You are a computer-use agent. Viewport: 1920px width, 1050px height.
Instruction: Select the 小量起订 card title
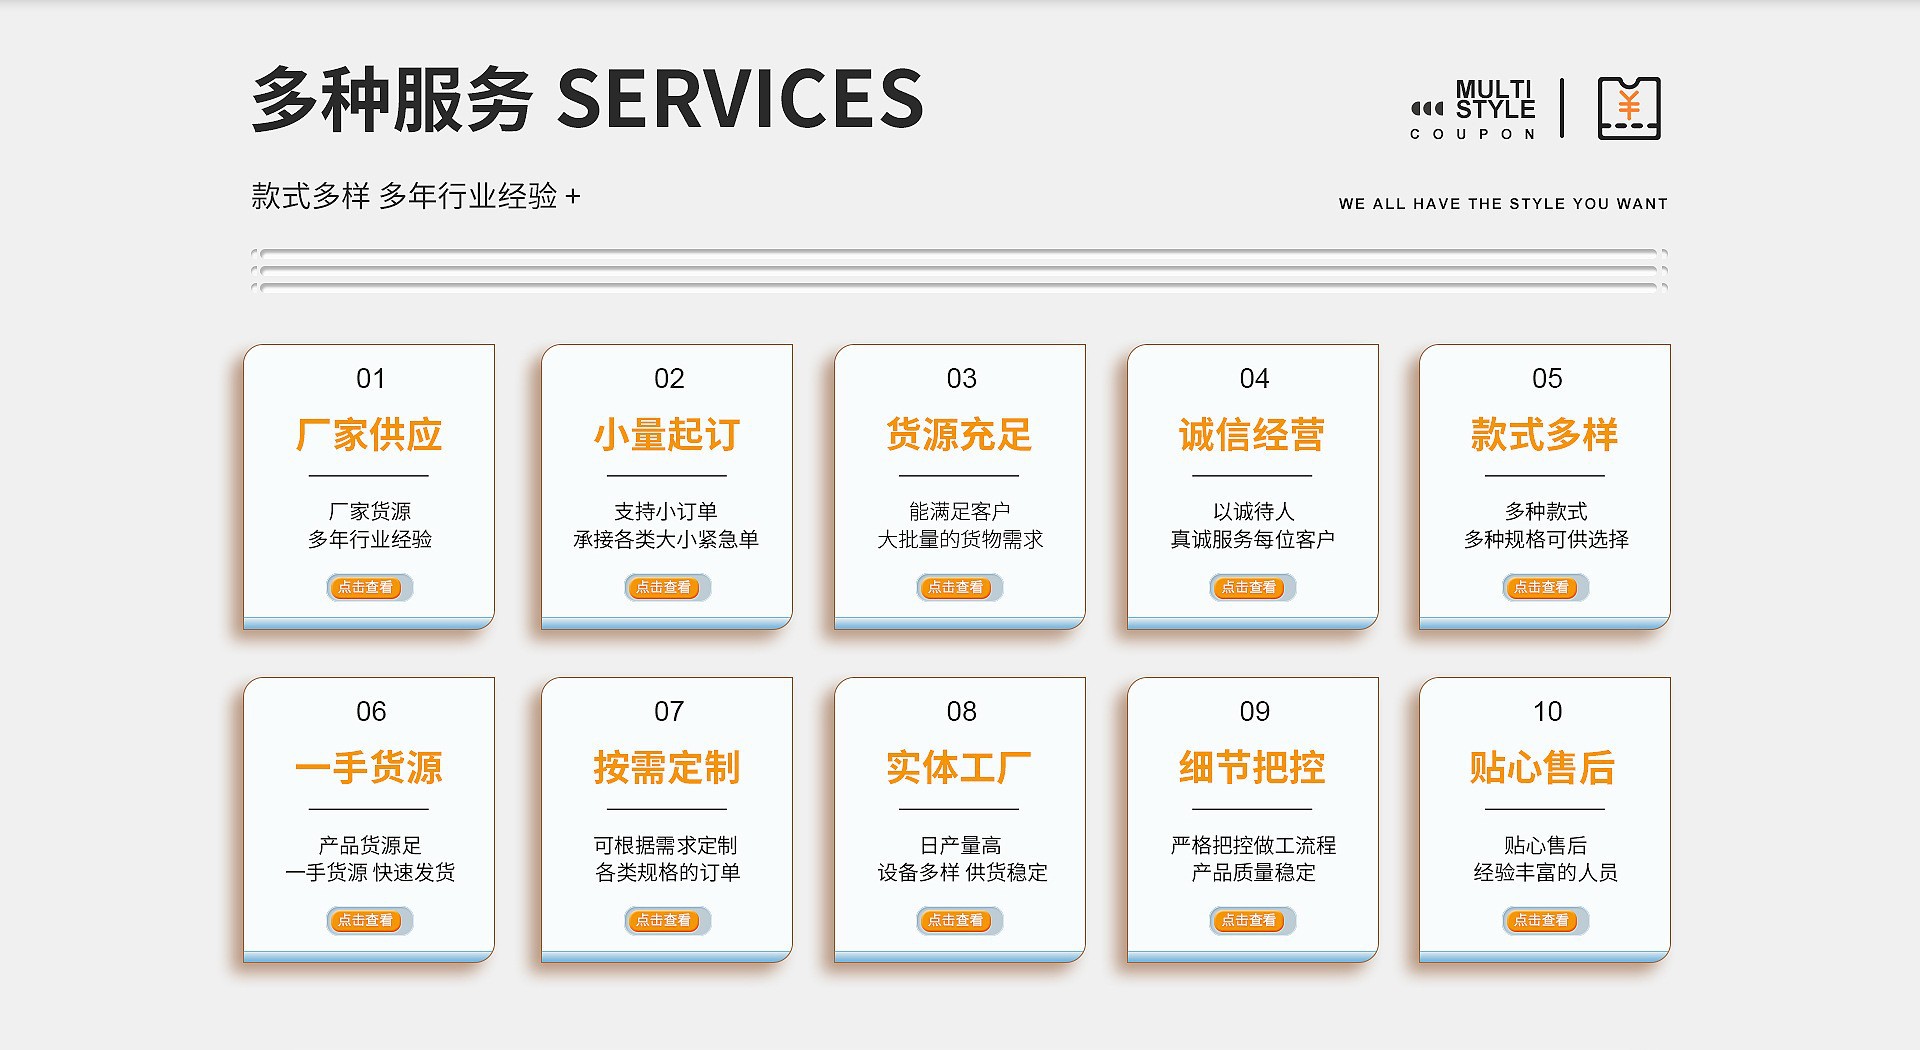pyautogui.click(x=667, y=435)
